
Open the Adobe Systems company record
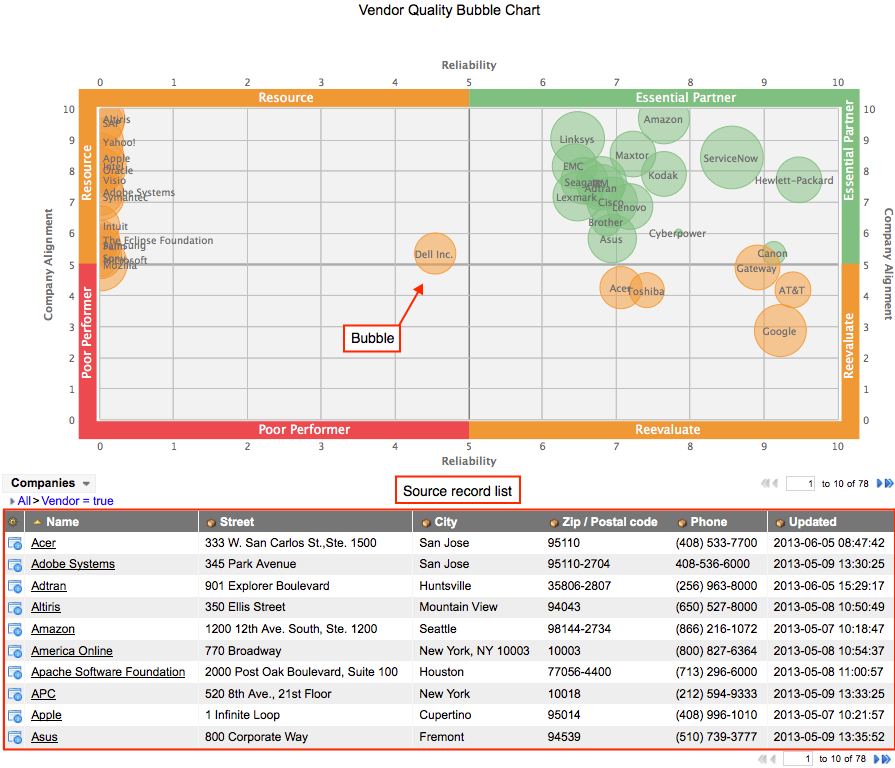[x=73, y=564]
